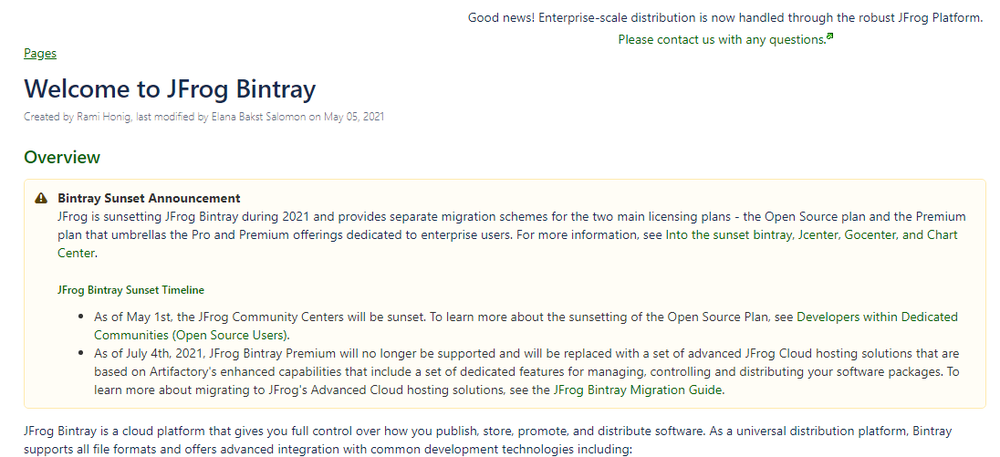Click the 'Bintray Sunset Announcement' bold title
This screenshot has width=1000, height=457.
pos(149,198)
